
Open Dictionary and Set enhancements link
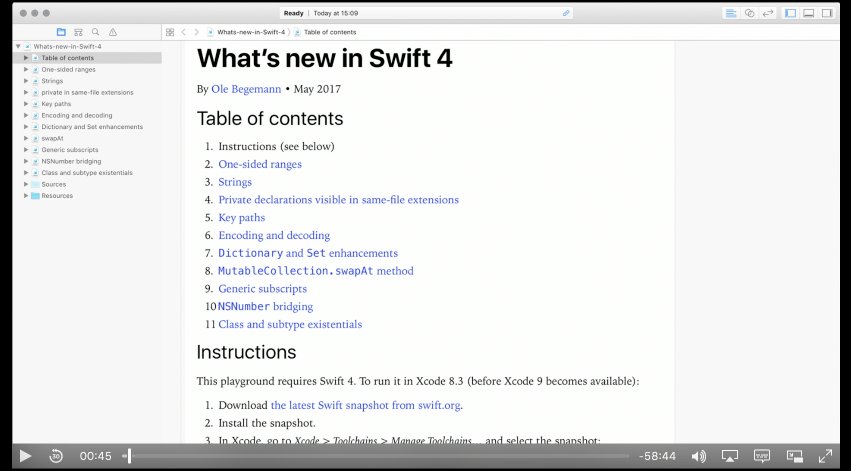click(308, 253)
